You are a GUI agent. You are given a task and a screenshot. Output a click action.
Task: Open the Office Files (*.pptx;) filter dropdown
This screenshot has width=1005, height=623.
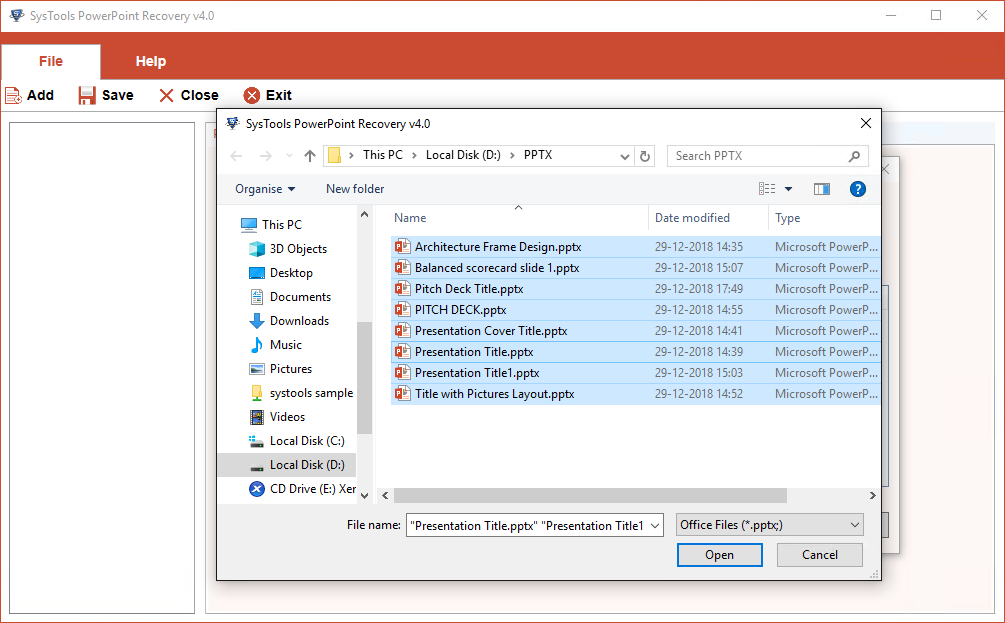click(x=769, y=525)
